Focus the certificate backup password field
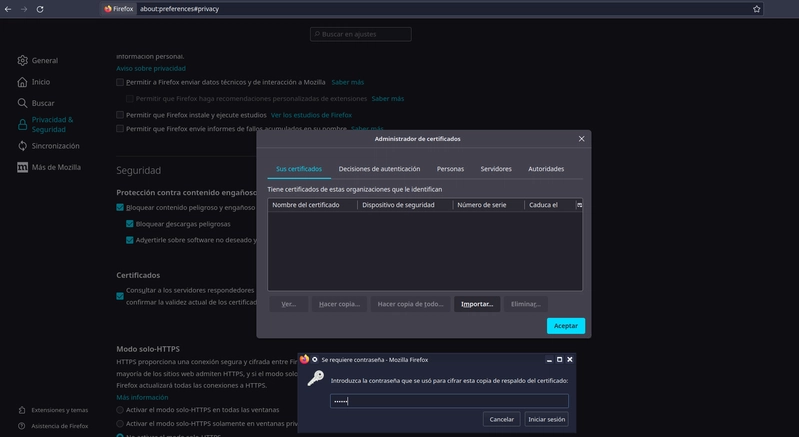Image resolution: width=799 pixels, height=437 pixels. click(449, 401)
